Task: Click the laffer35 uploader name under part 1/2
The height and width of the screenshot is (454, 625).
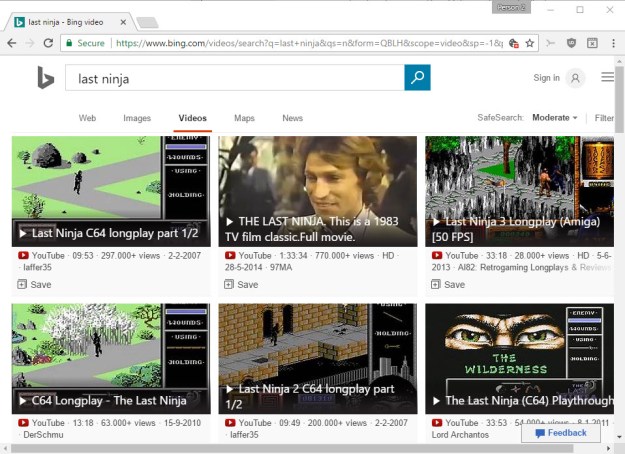Action: [x=37, y=267]
